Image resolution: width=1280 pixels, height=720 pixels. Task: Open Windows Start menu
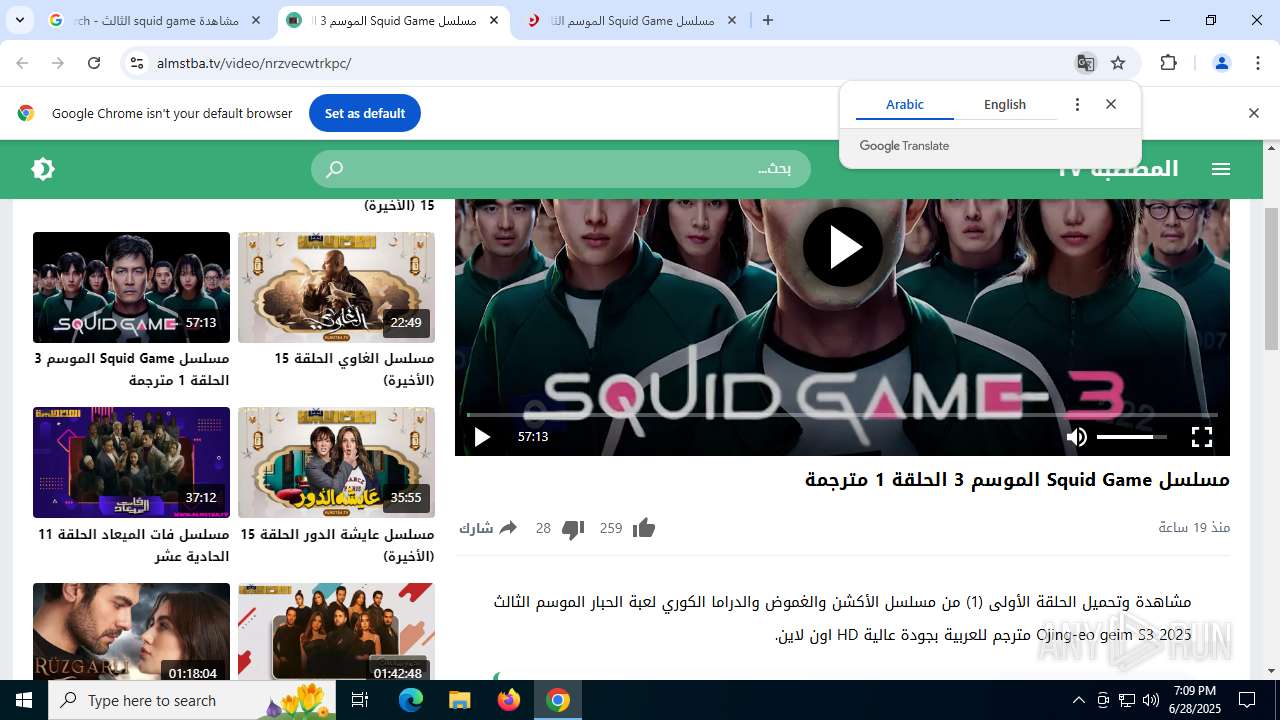(x=24, y=700)
